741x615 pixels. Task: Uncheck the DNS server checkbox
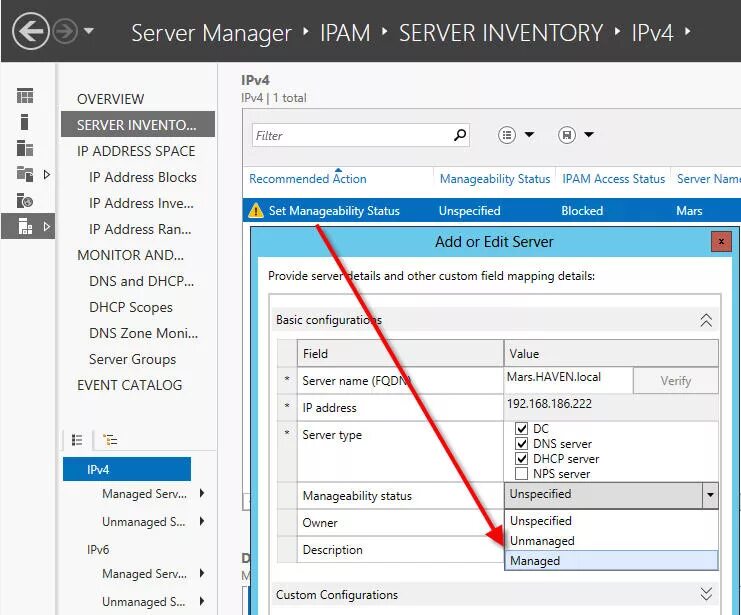coord(521,444)
